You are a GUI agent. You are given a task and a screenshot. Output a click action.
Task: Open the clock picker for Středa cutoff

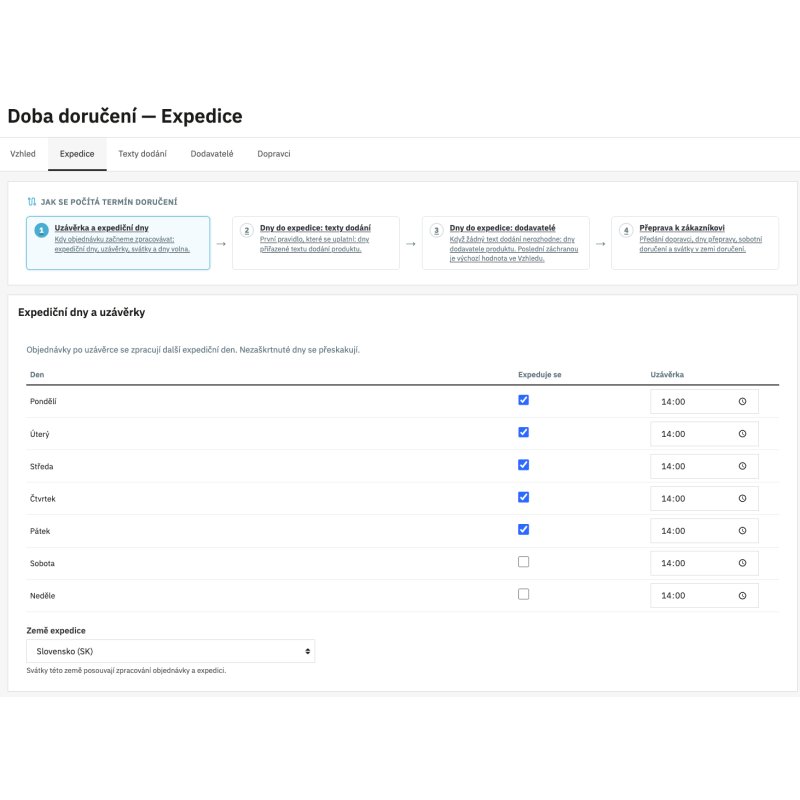tap(742, 466)
